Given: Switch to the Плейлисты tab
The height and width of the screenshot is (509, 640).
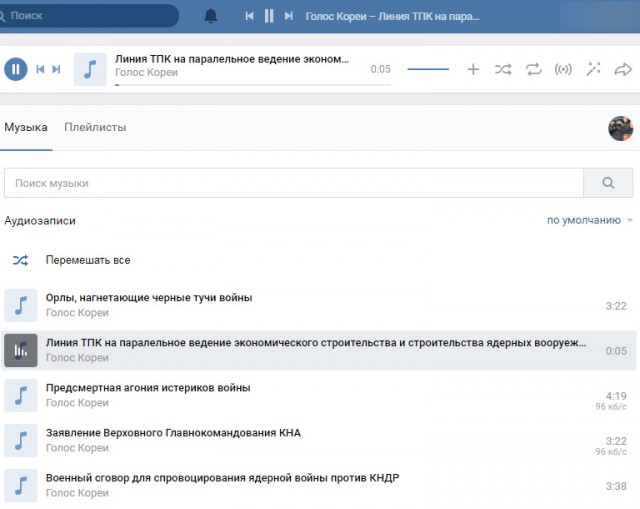Looking at the screenshot, I should tap(95, 127).
